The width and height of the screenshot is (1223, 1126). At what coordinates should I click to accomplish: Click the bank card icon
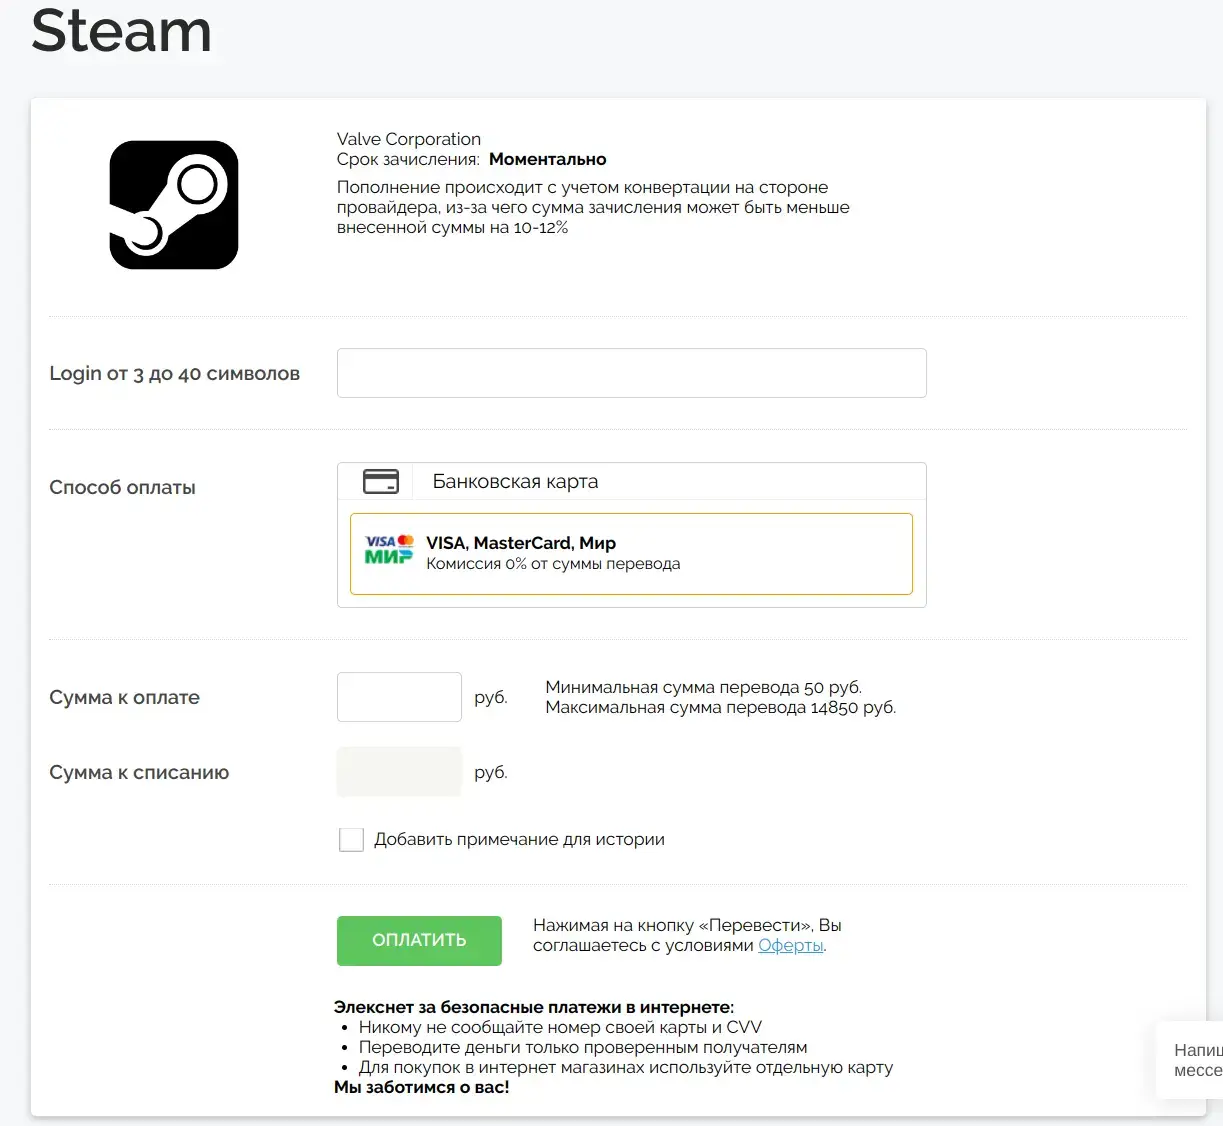click(x=380, y=482)
